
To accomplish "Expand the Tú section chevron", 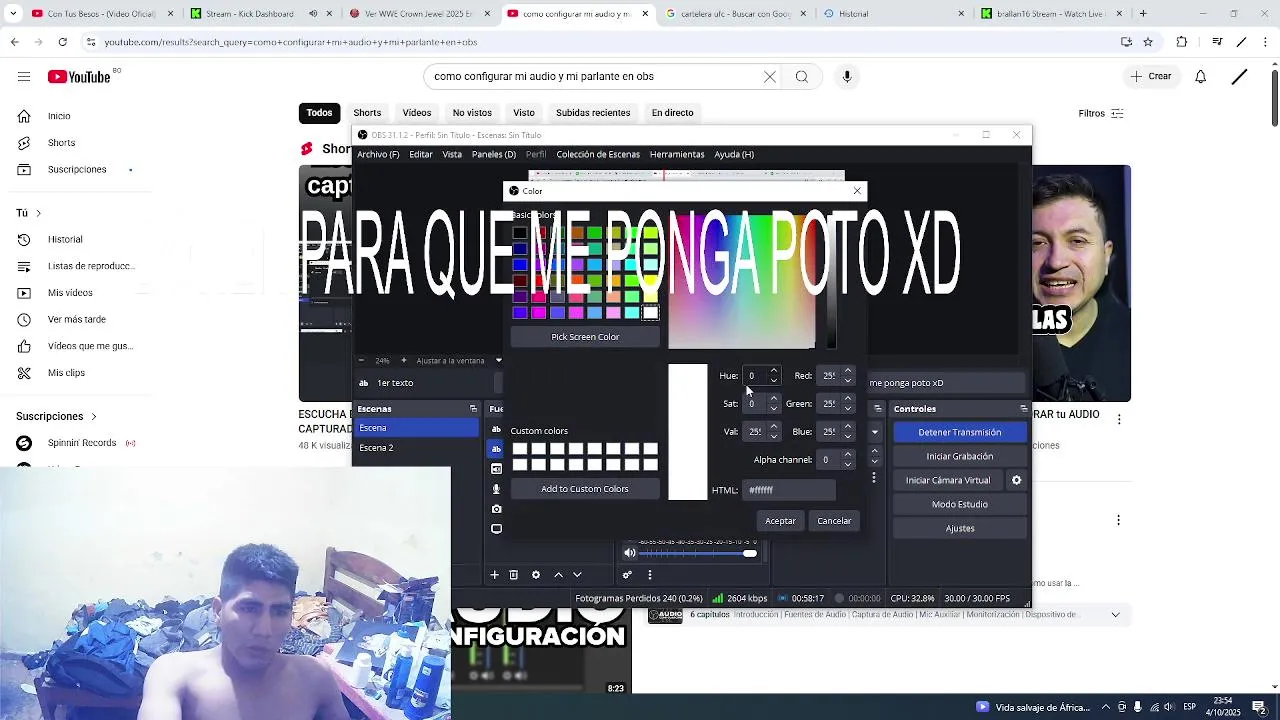I will pyautogui.click(x=38, y=213).
